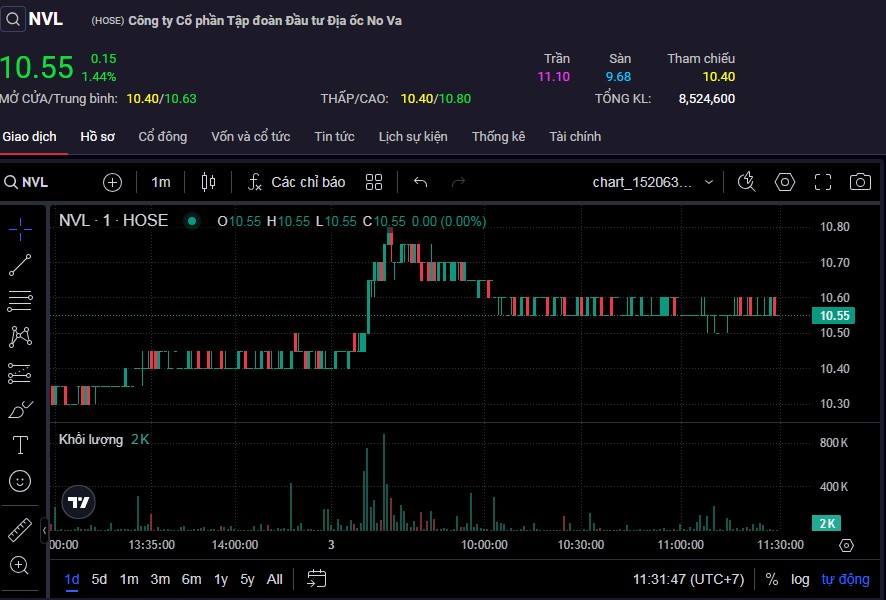
Task: Open the 1m interval dropdown
Action: pyautogui.click(x=161, y=182)
